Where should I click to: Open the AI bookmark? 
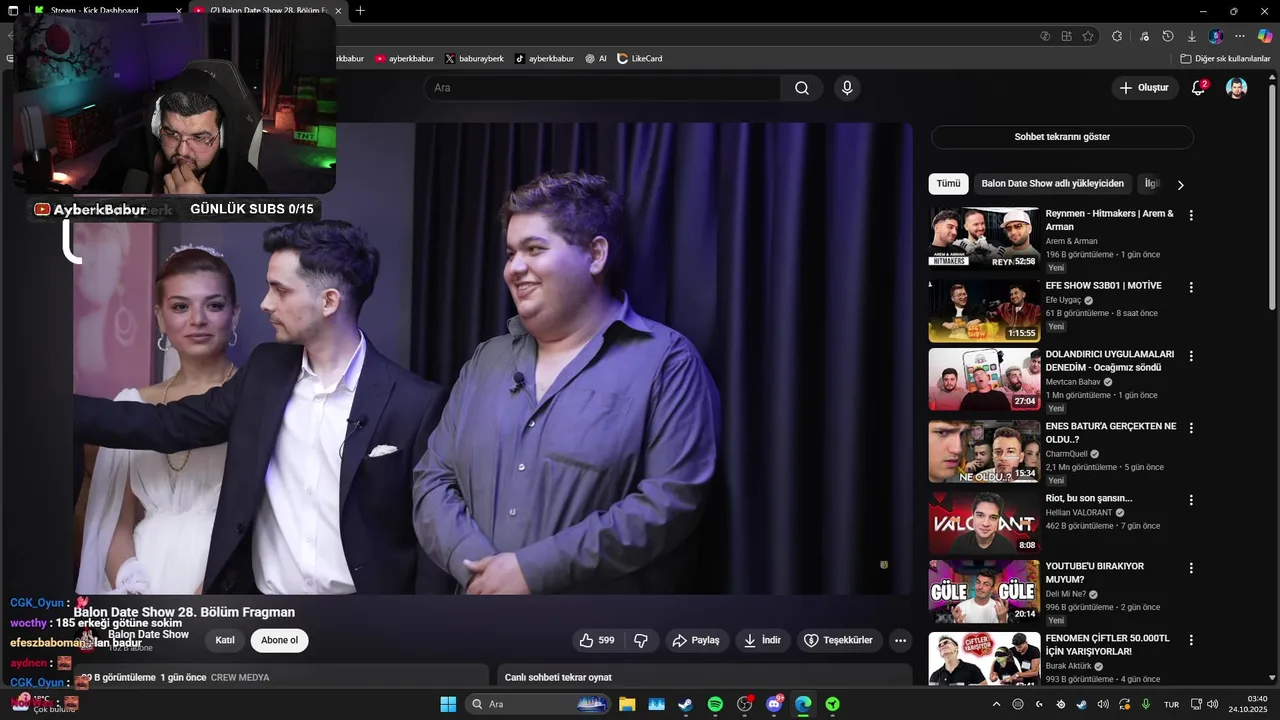[596, 59]
